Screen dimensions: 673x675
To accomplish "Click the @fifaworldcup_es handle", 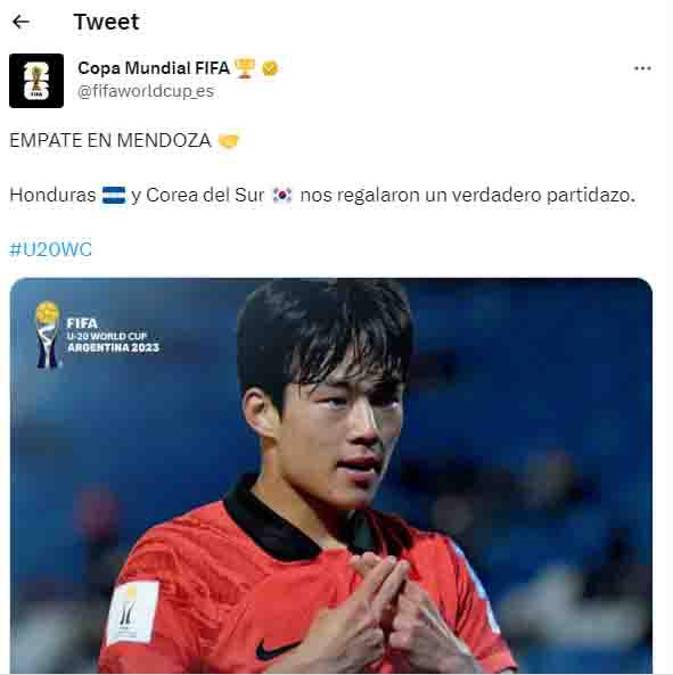I will coord(146,91).
